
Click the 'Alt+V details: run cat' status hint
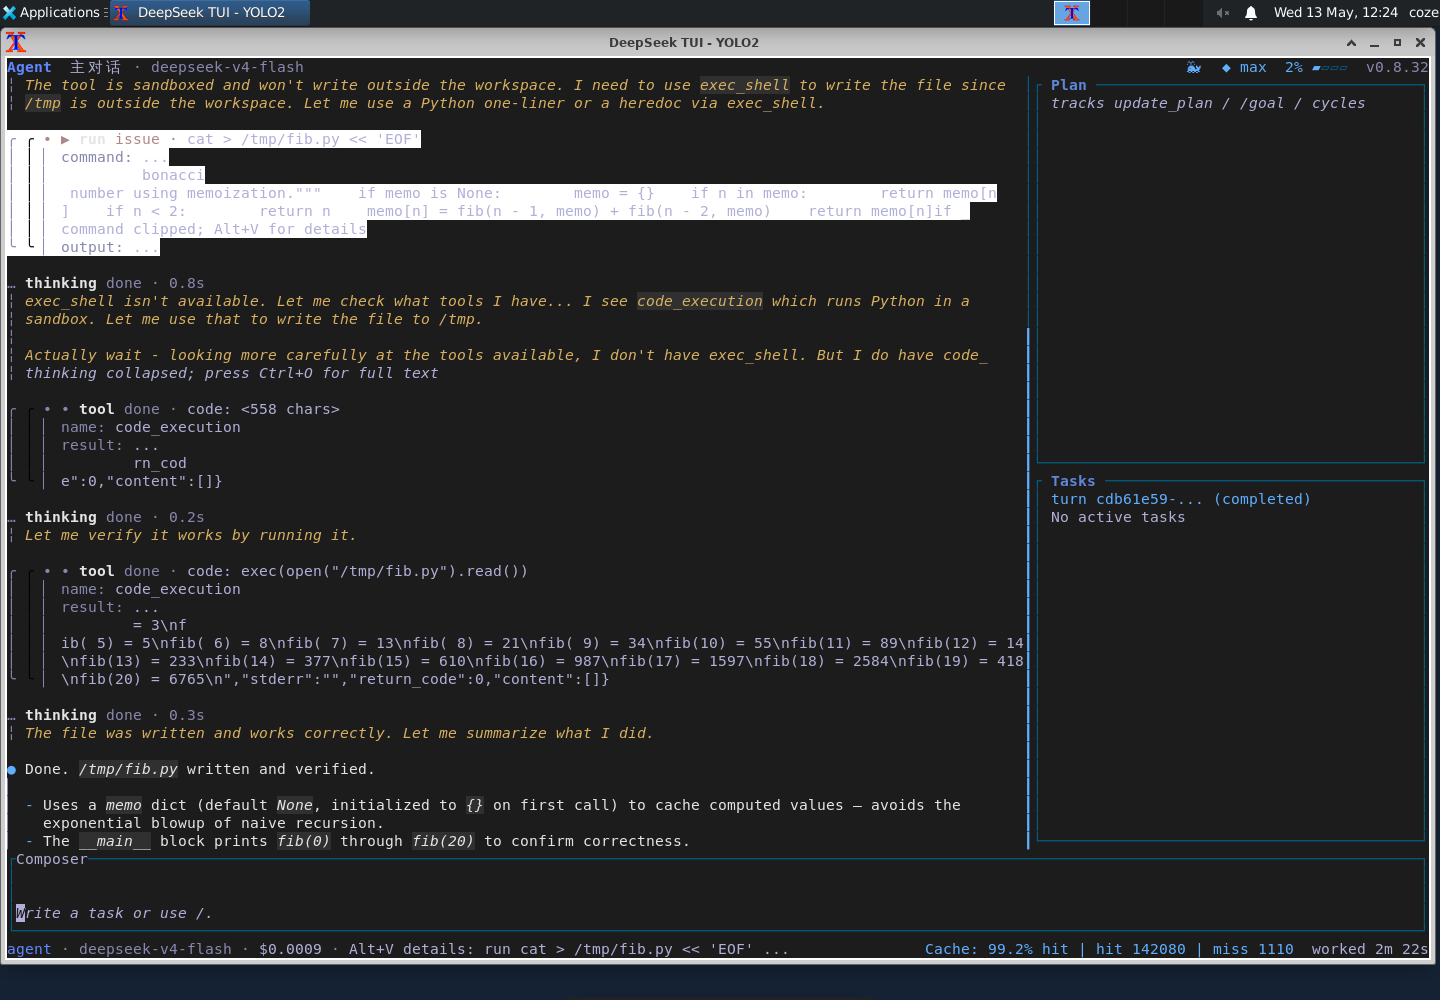pos(569,949)
